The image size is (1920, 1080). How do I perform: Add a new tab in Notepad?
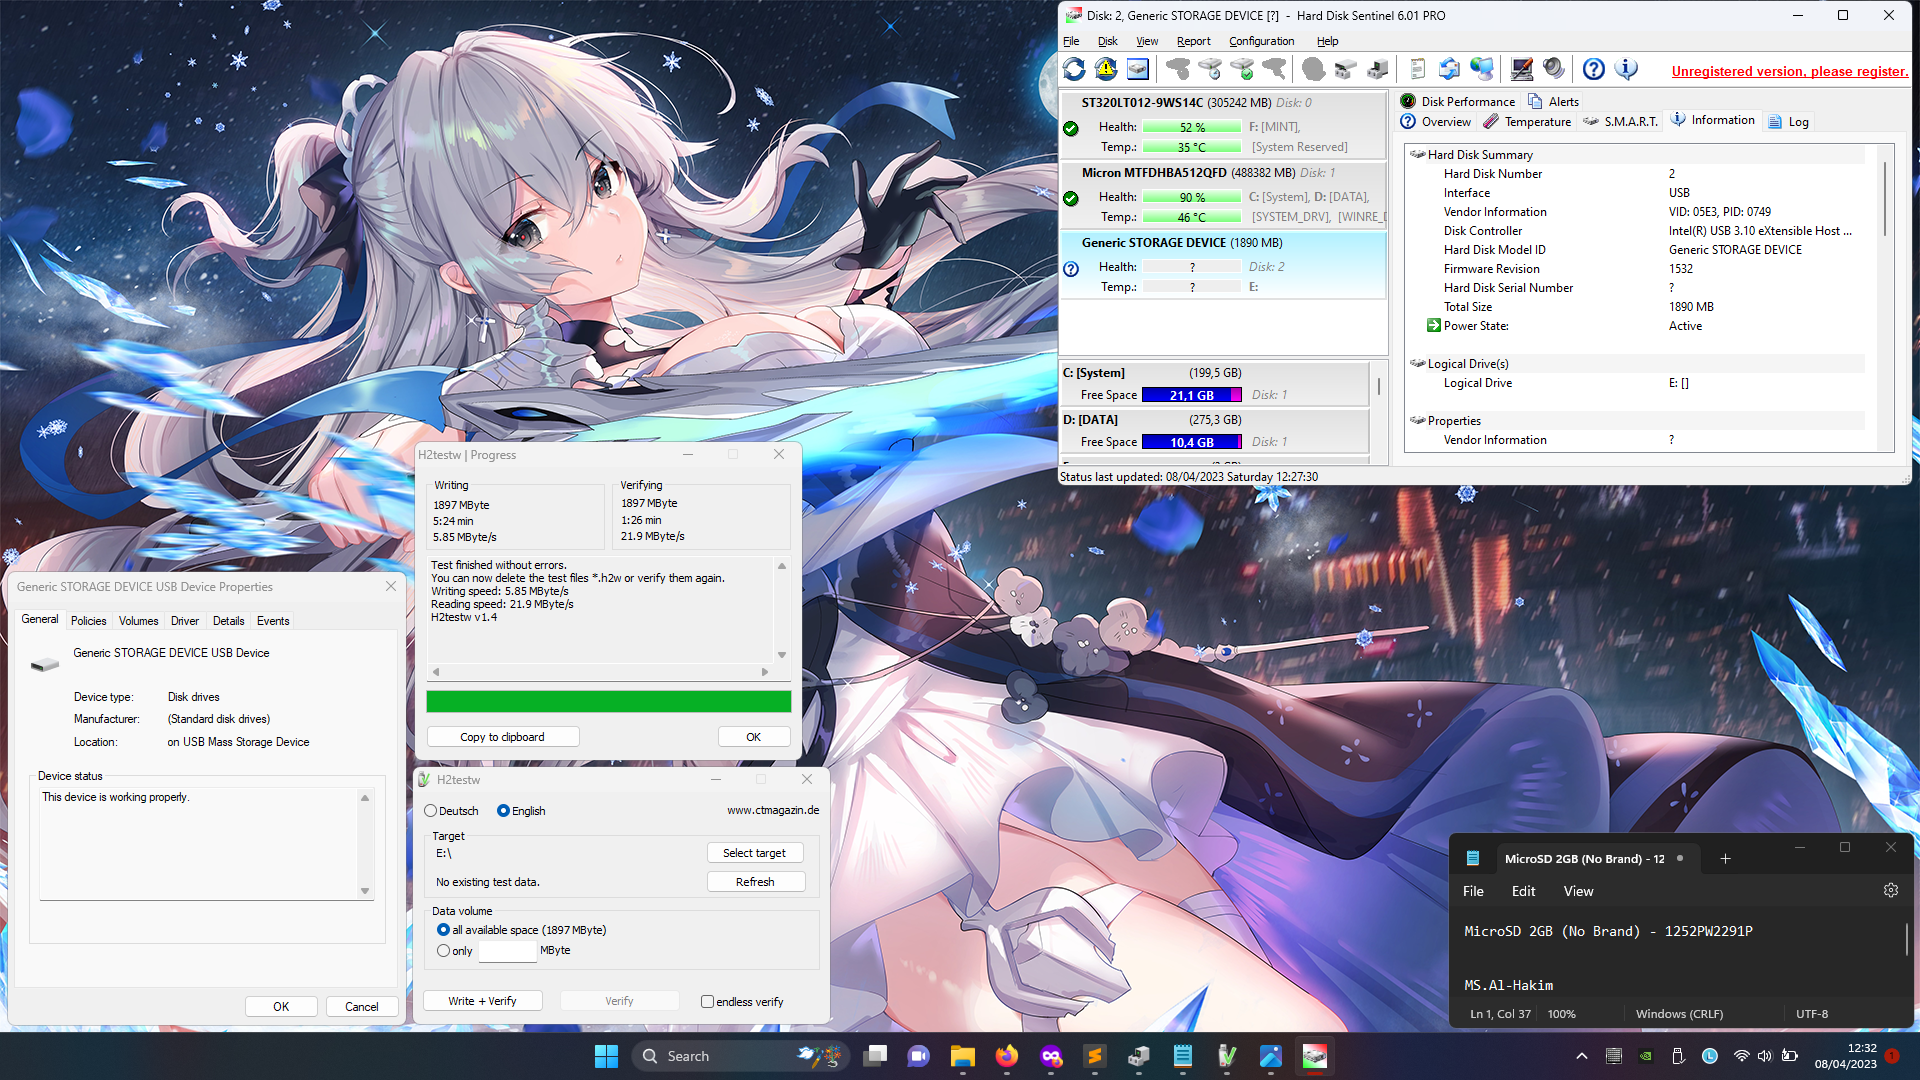point(1725,859)
